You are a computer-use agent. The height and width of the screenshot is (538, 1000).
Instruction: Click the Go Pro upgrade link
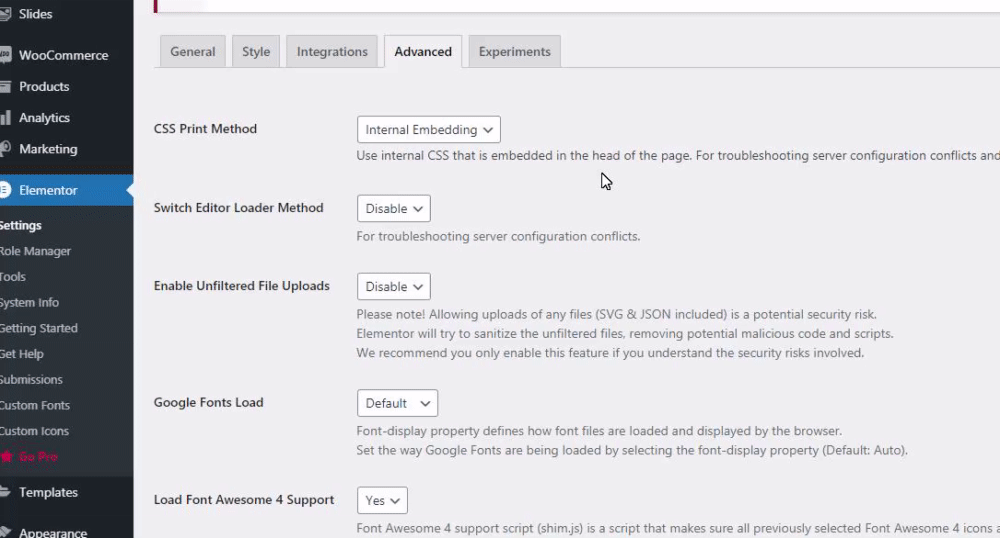pos(38,456)
